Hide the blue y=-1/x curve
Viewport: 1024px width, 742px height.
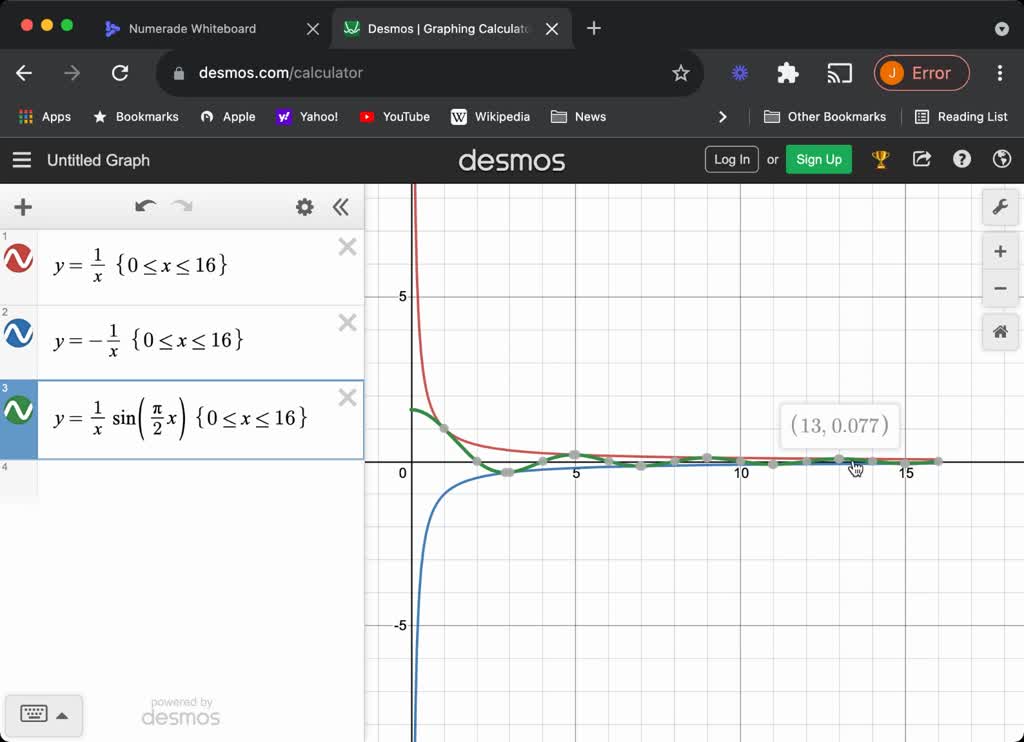19,334
